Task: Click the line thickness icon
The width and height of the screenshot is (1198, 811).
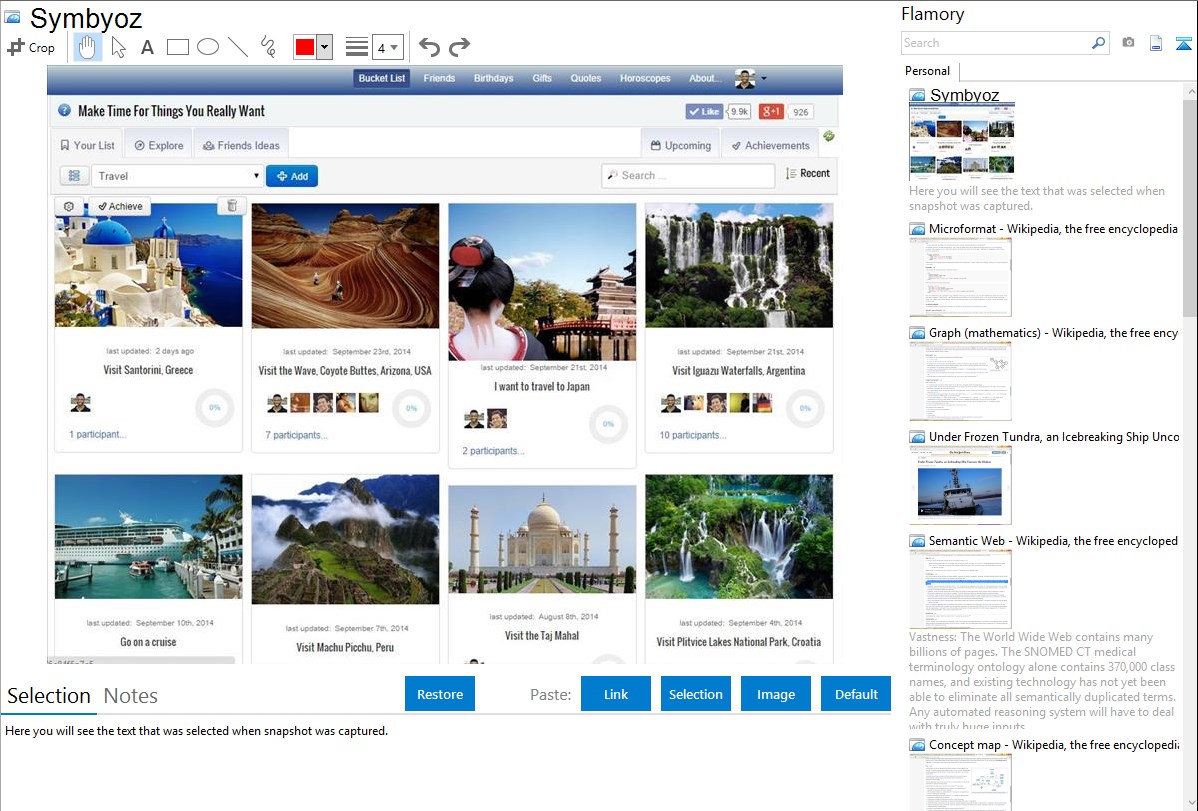Action: coord(357,47)
